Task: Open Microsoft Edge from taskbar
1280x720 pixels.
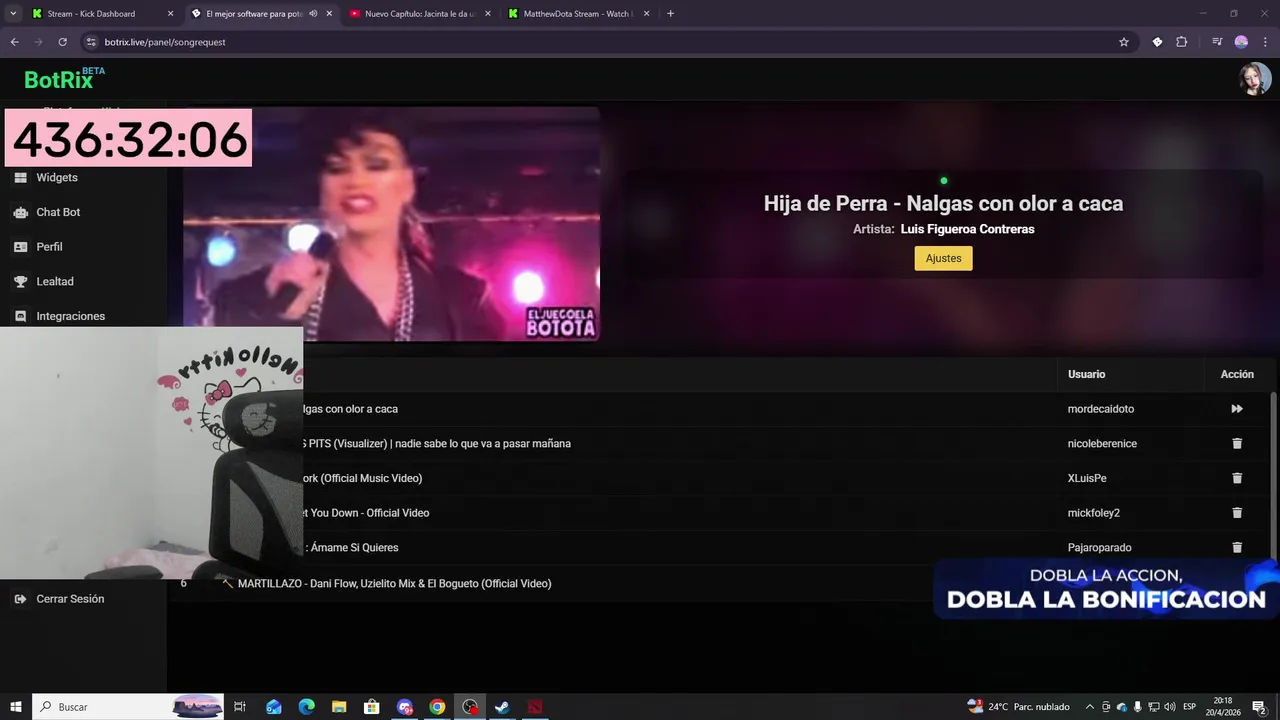Action: point(306,707)
